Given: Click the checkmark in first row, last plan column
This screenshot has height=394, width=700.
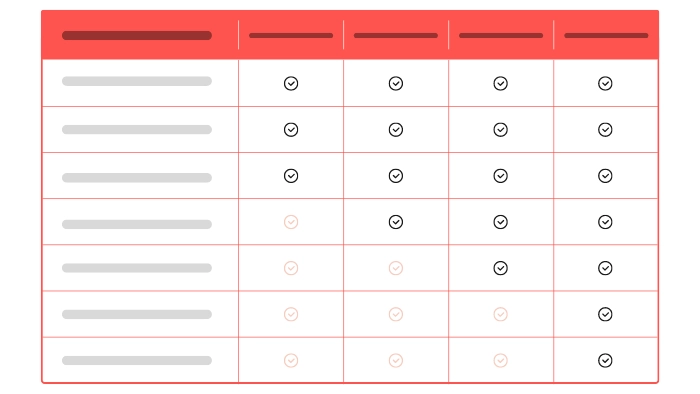Looking at the screenshot, I should 605,83.
